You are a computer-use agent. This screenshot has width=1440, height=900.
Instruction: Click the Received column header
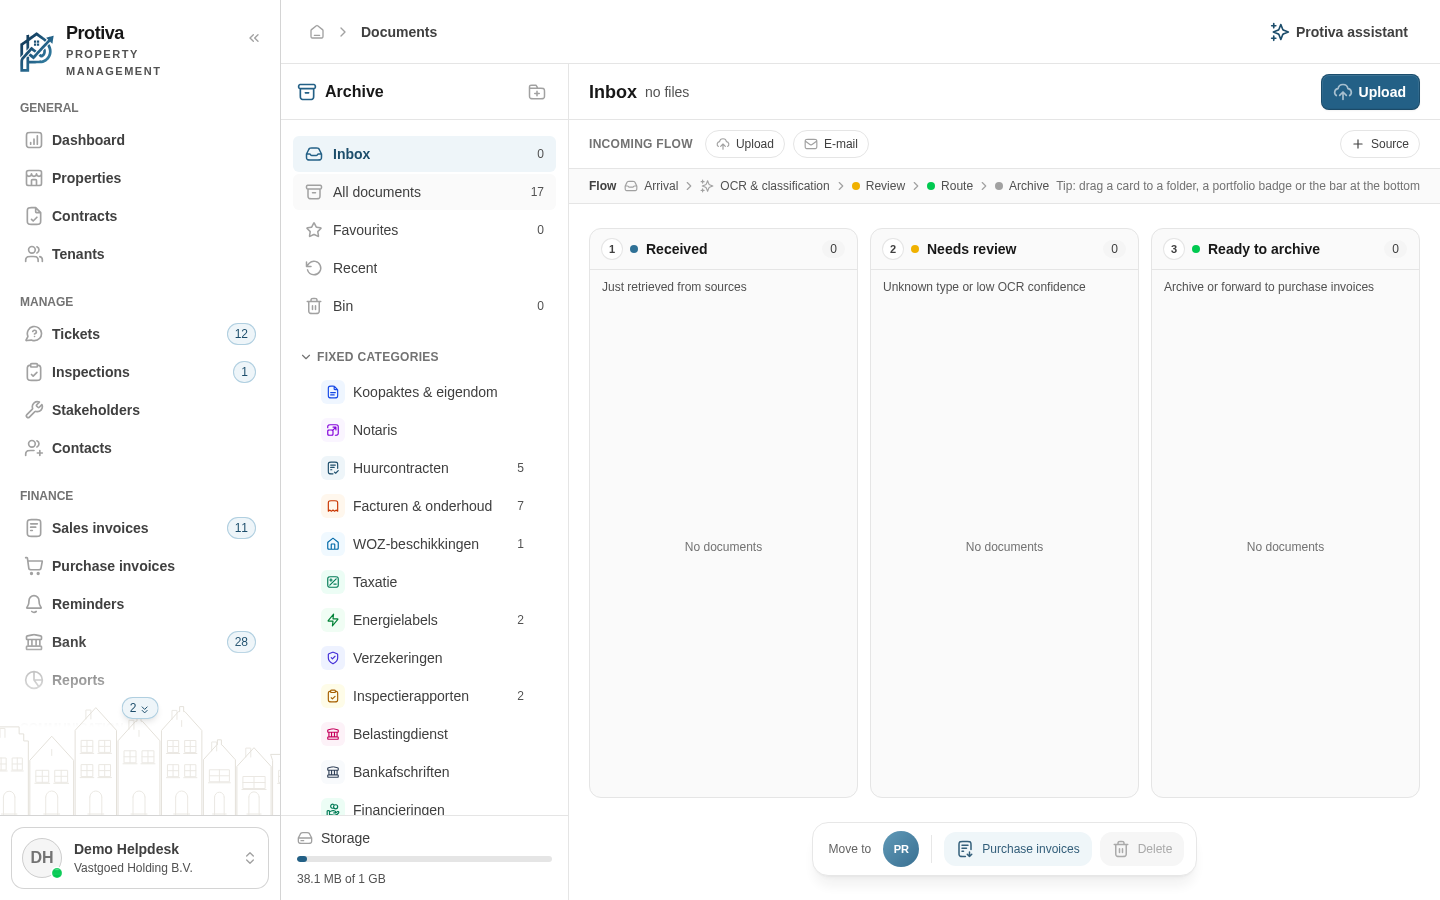723,249
